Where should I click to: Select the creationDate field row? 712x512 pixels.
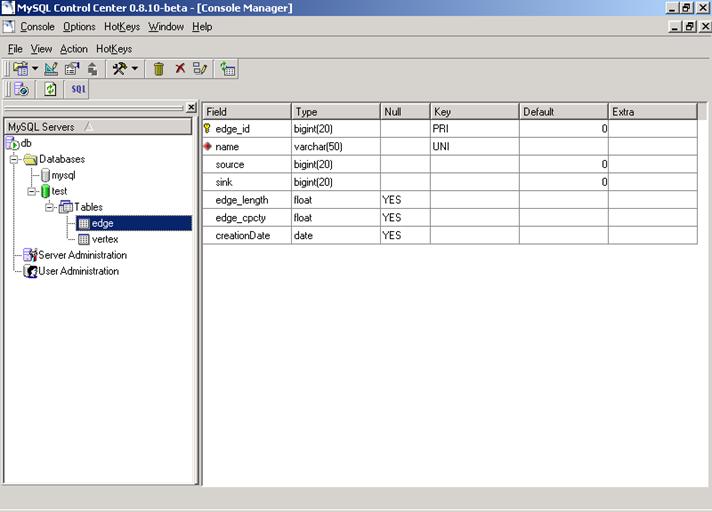pyautogui.click(x=450, y=235)
